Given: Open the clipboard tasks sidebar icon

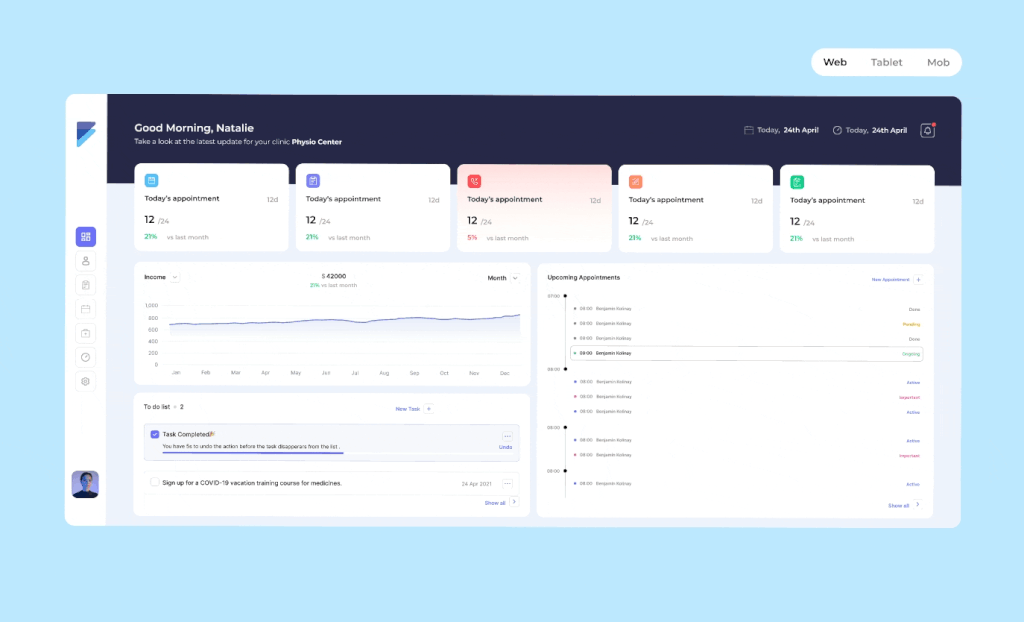Looking at the screenshot, I should [86, 285].
